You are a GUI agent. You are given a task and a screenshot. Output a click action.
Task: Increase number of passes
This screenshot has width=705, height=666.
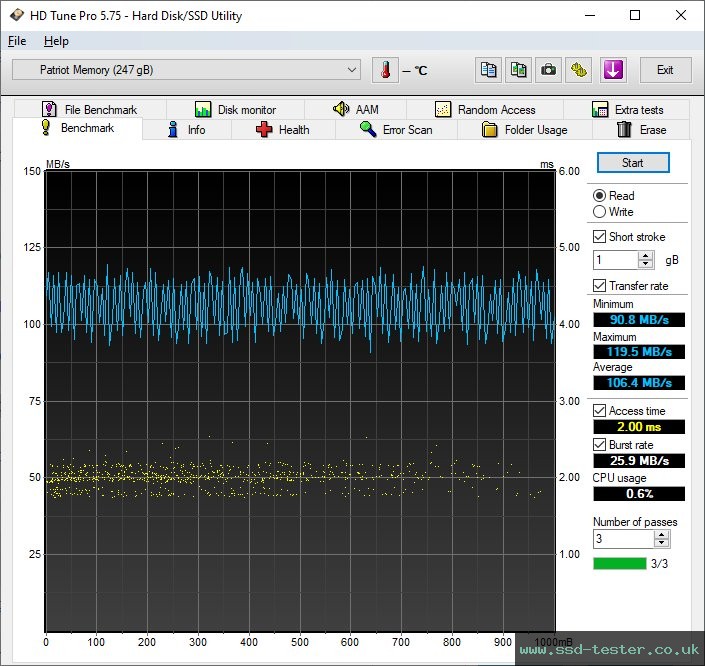(661, 535)
